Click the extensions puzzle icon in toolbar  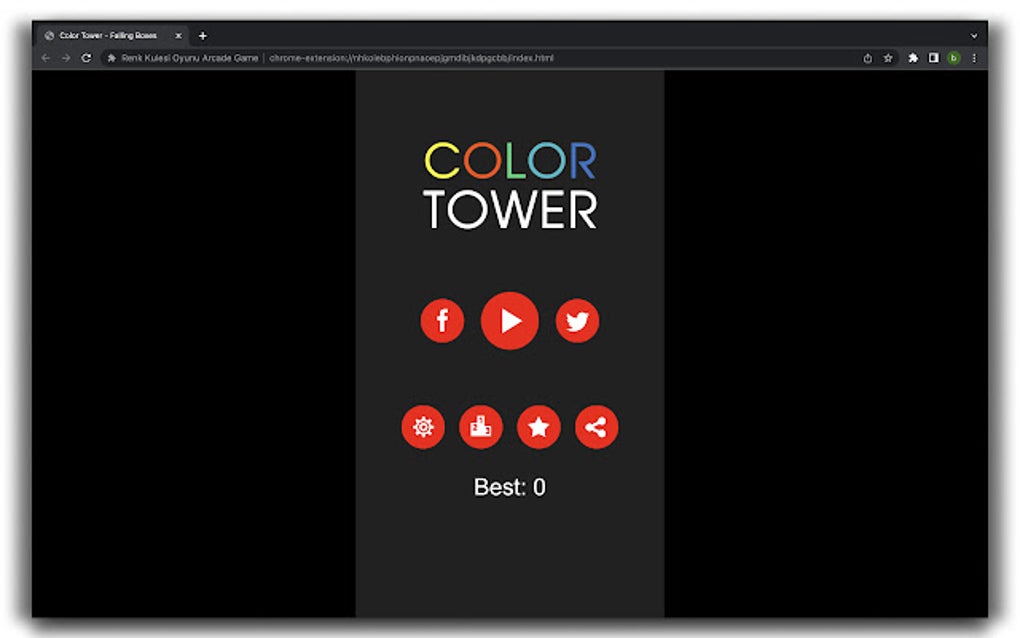(x=913, y=58)
